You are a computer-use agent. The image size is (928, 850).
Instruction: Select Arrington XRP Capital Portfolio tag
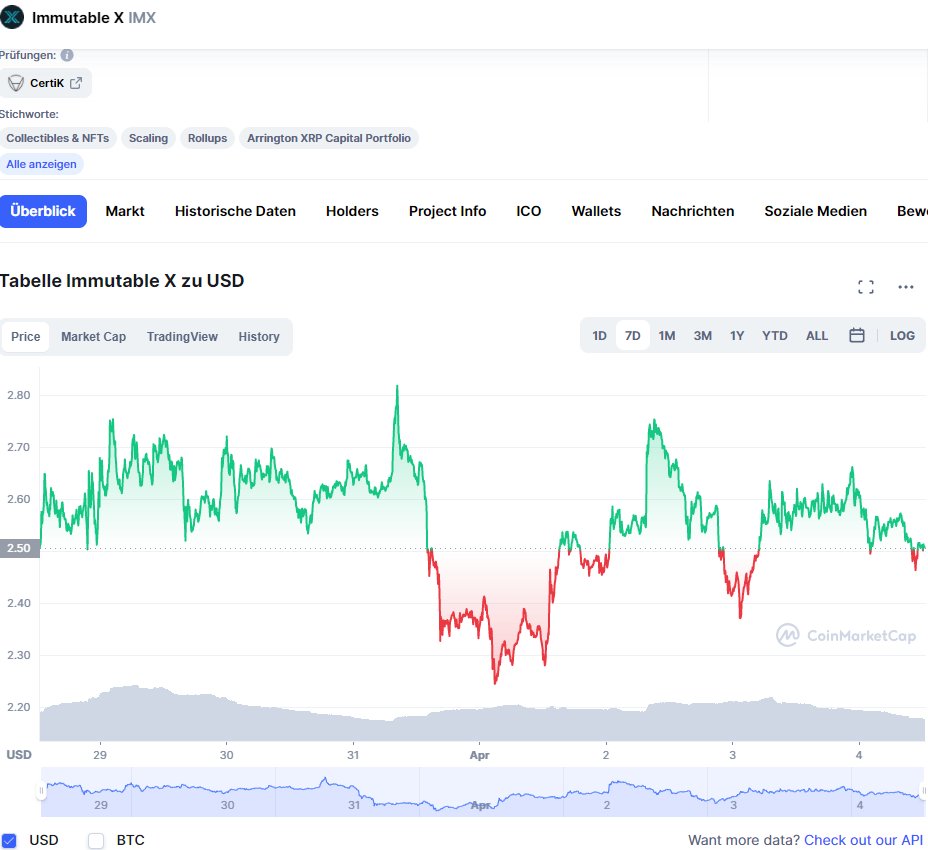coord(328,138)
